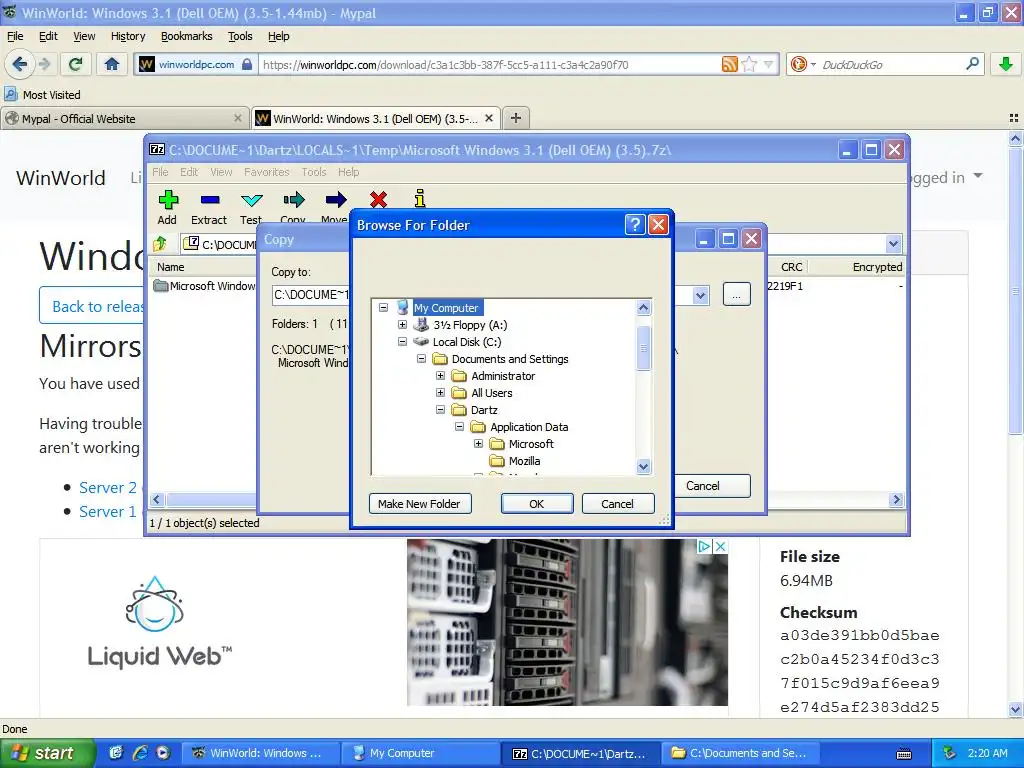Viewport: 1024px width, 768px height.
Task: Click the Show Desktop quick launch icon
Action: point(116,752)
